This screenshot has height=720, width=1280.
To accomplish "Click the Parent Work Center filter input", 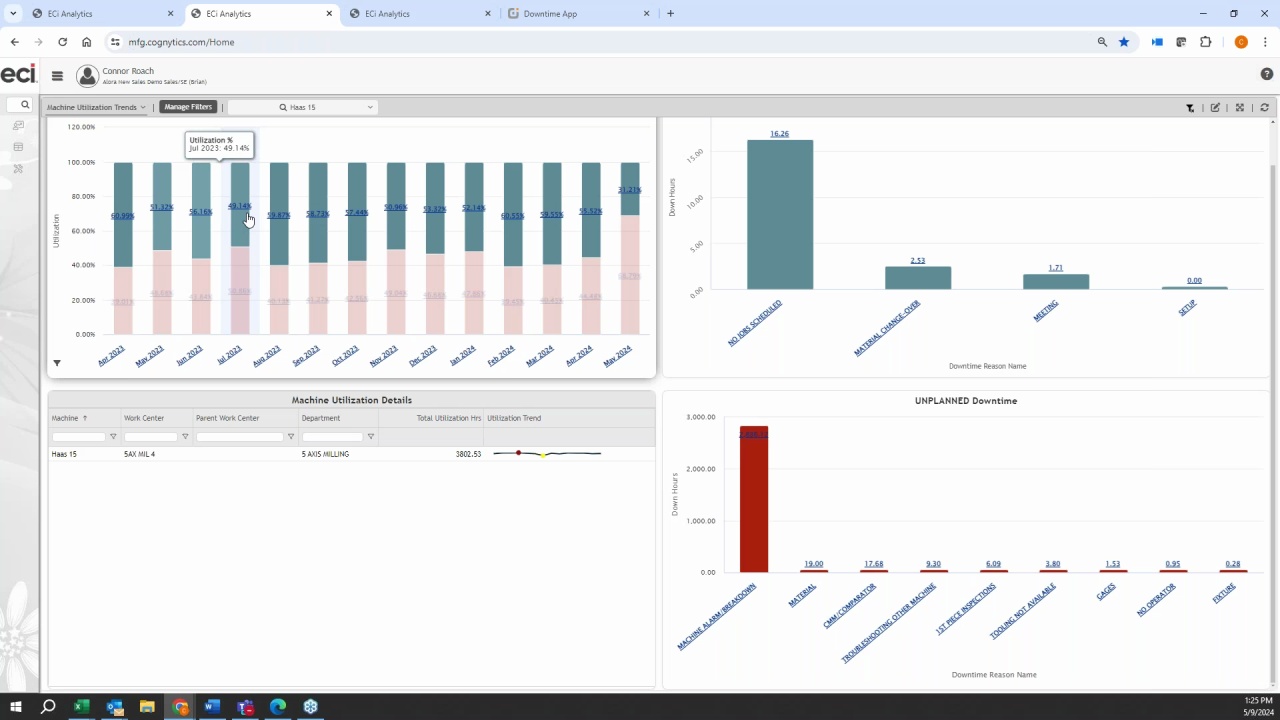I will coord(240,437).
